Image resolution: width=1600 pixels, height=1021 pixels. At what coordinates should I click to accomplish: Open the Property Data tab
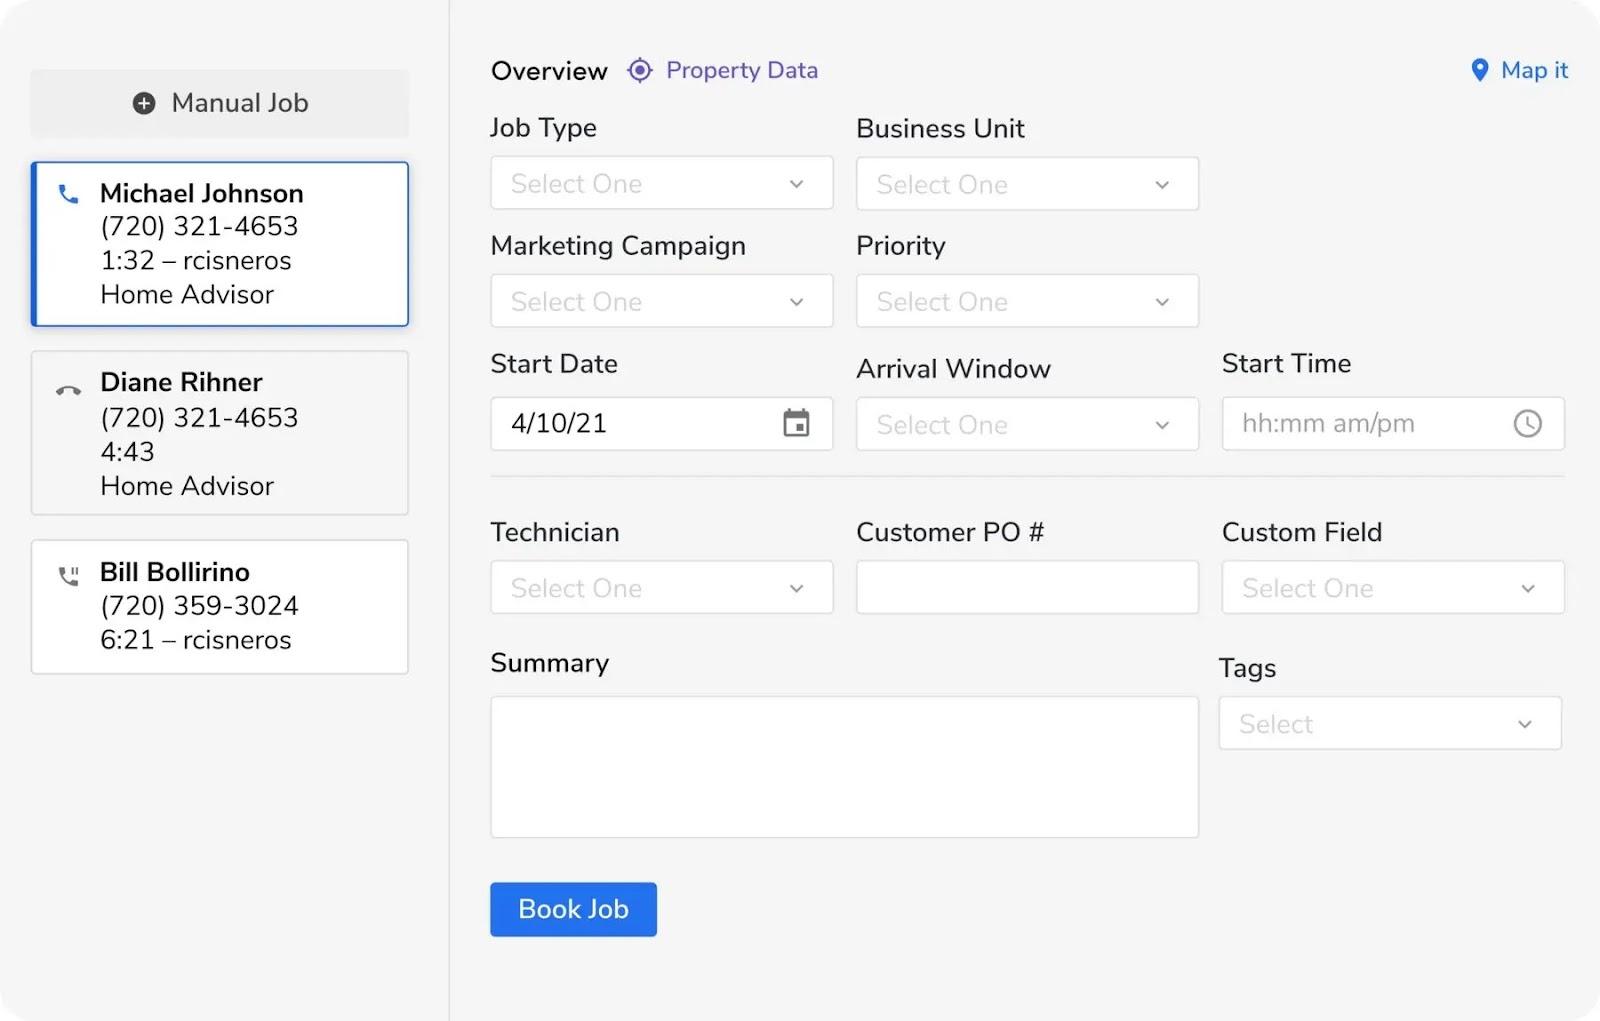click(x=741, y=70)
